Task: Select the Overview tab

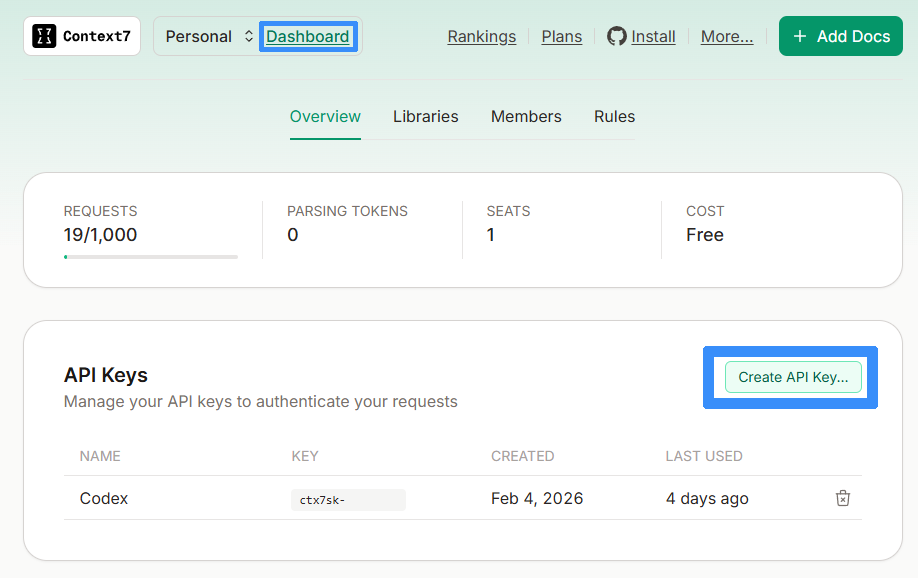Action: coord(325,116)
